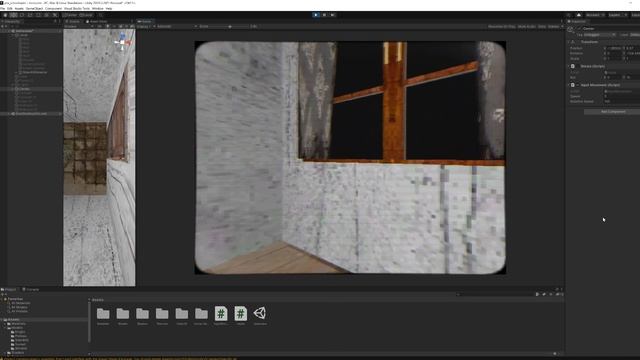
Task: Click the Pause button in the toolbar
Action: tap(324, 15)
